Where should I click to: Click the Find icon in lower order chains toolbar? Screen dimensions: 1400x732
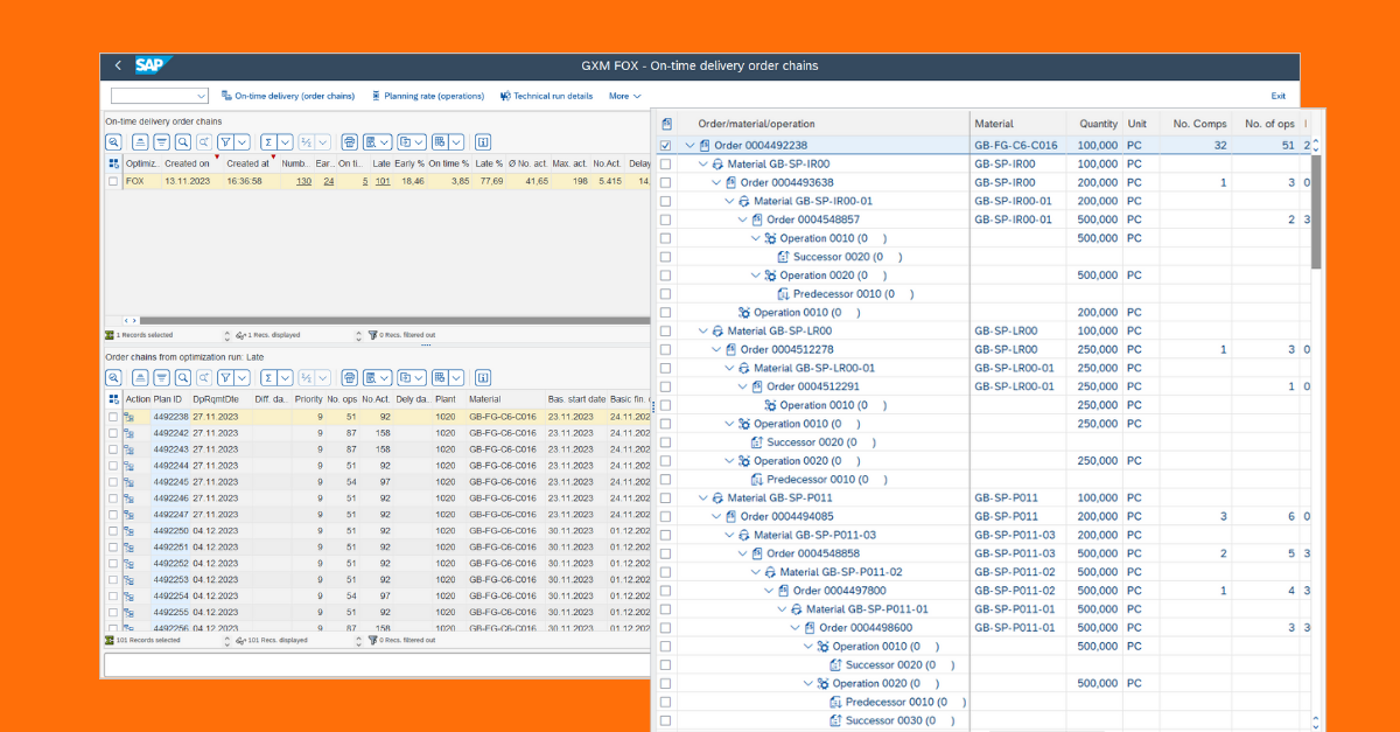click(183, 378)
